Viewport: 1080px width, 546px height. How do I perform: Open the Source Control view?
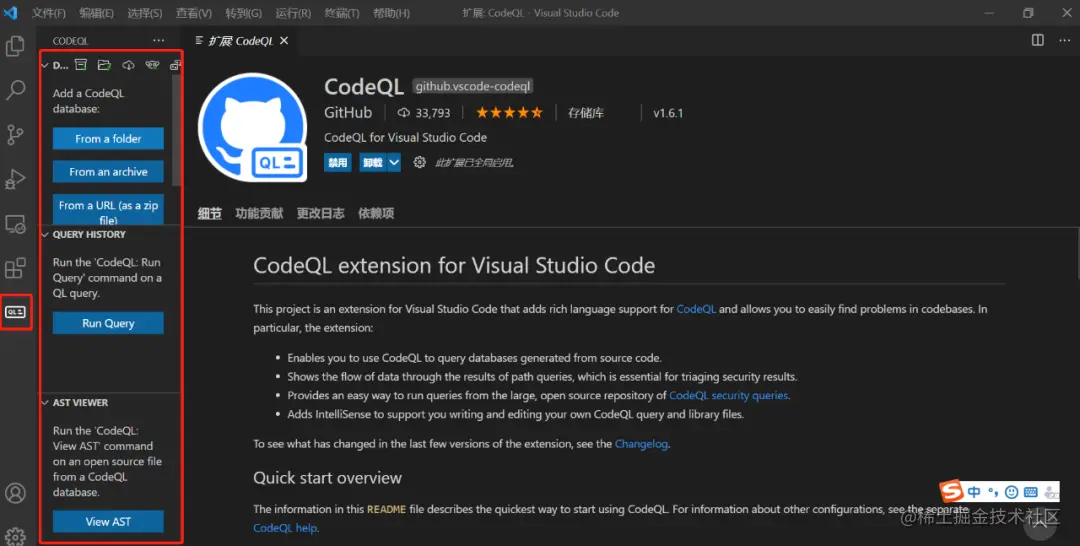15,135
